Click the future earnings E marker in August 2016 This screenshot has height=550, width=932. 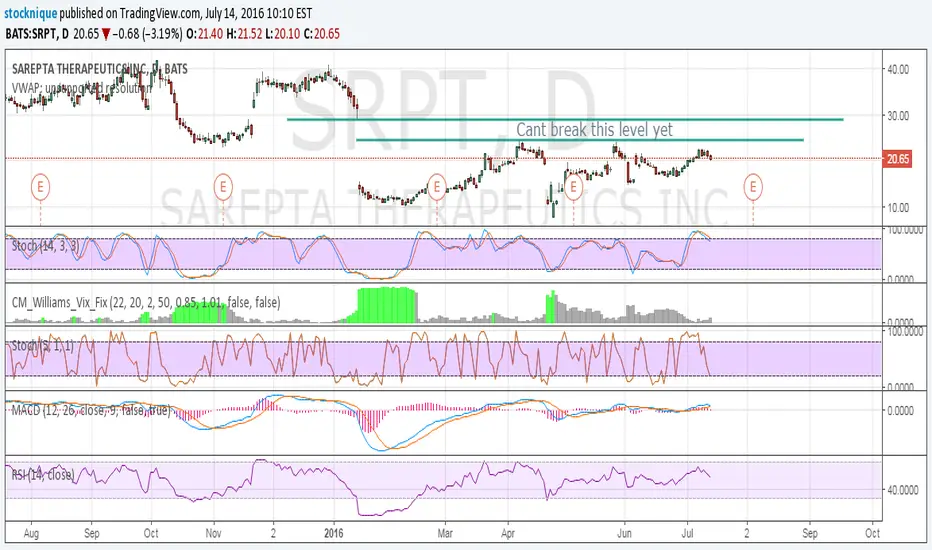pyautogui.click(x=753, y=187)
